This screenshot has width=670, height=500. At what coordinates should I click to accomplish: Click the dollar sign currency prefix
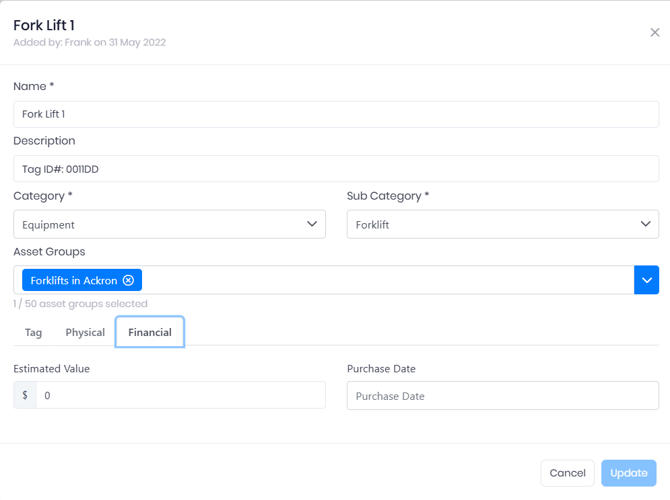click(25, 395)
